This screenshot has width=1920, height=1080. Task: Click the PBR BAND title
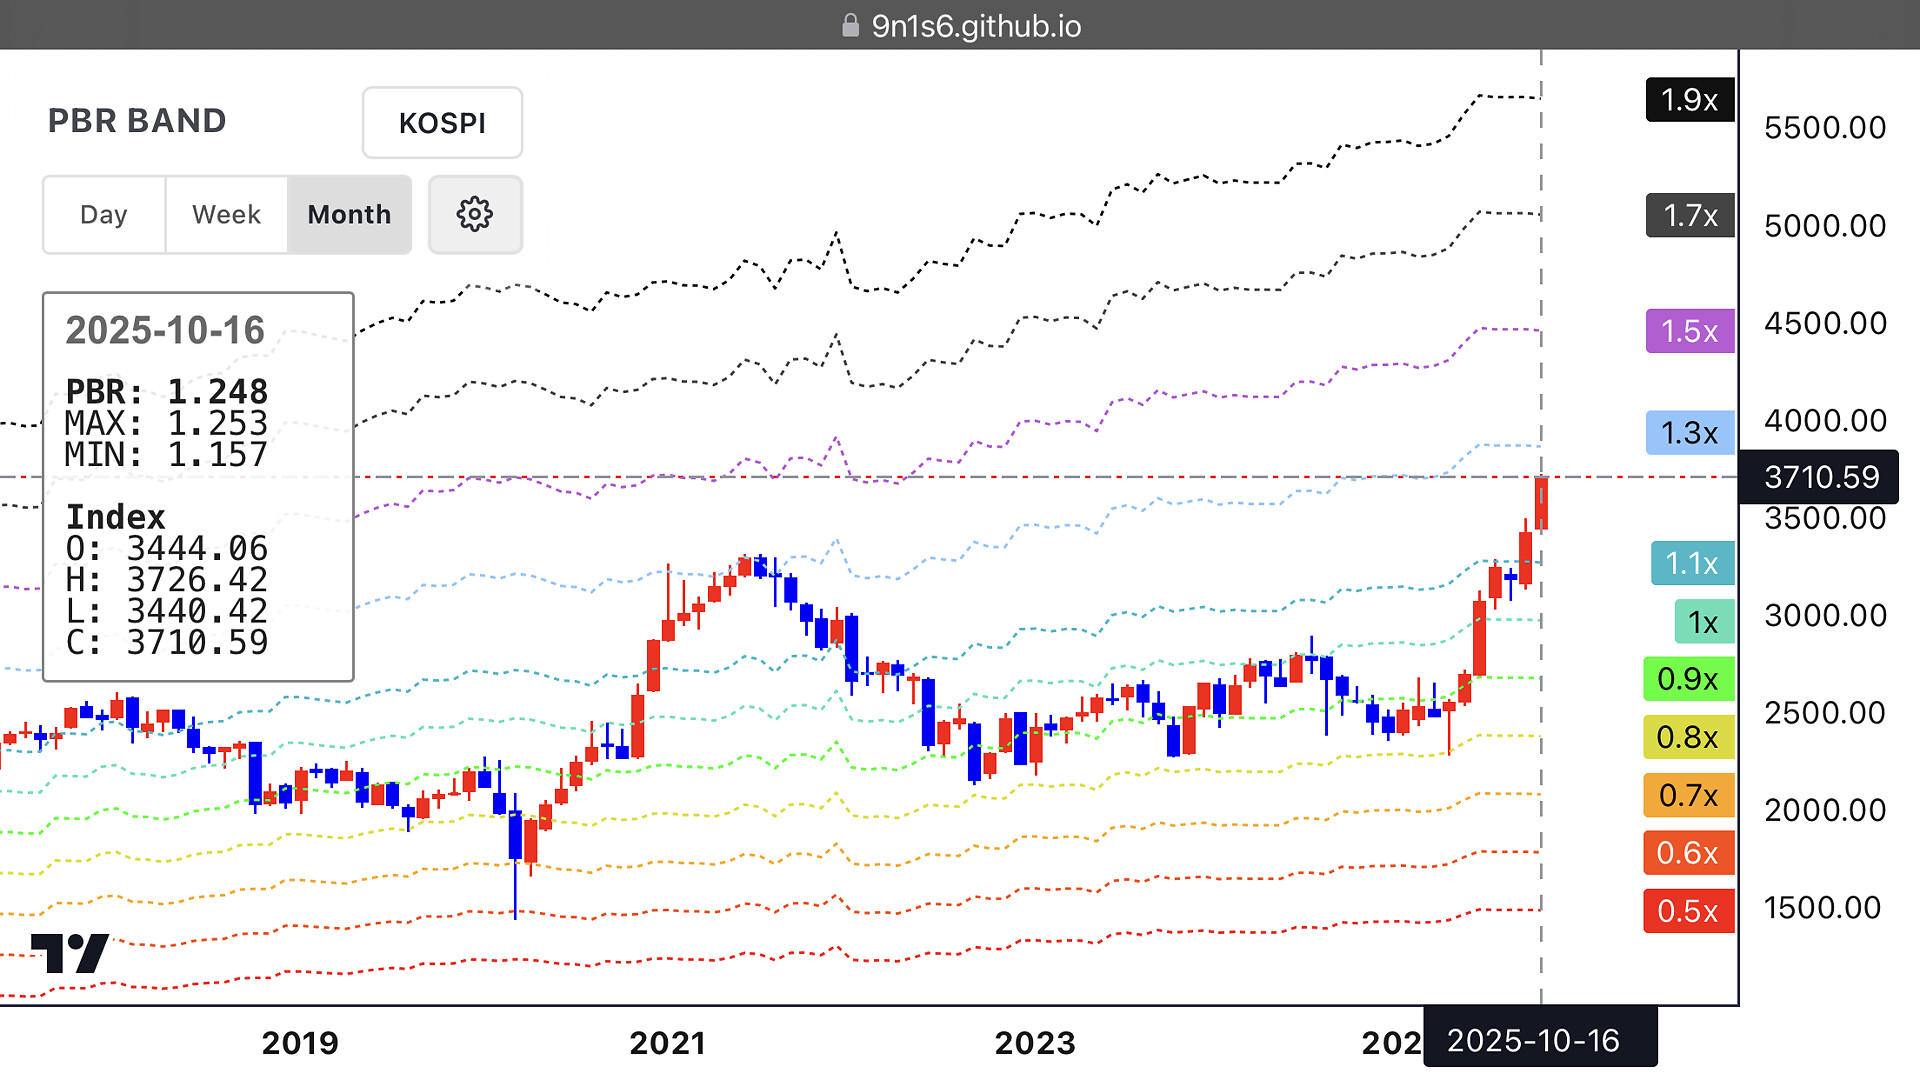[x=137, y=121]
